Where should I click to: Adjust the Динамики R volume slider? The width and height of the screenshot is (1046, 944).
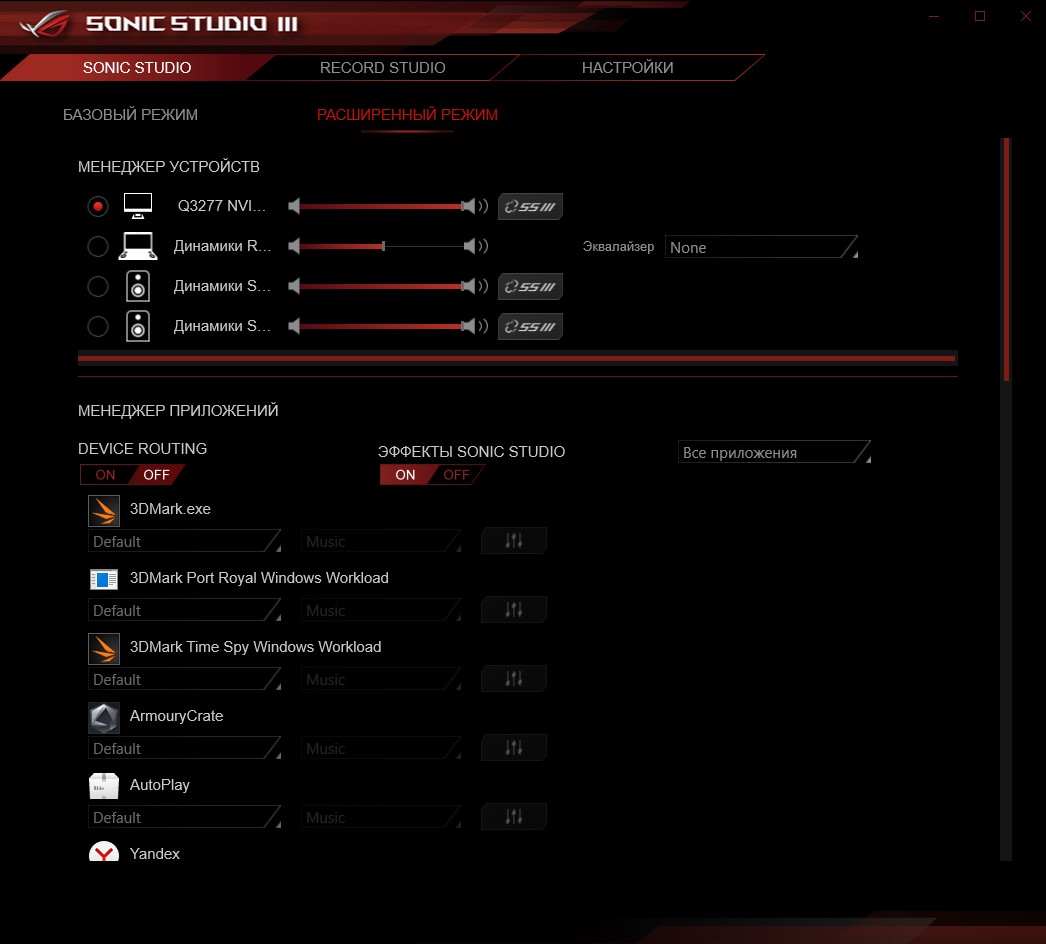[384, 246]
